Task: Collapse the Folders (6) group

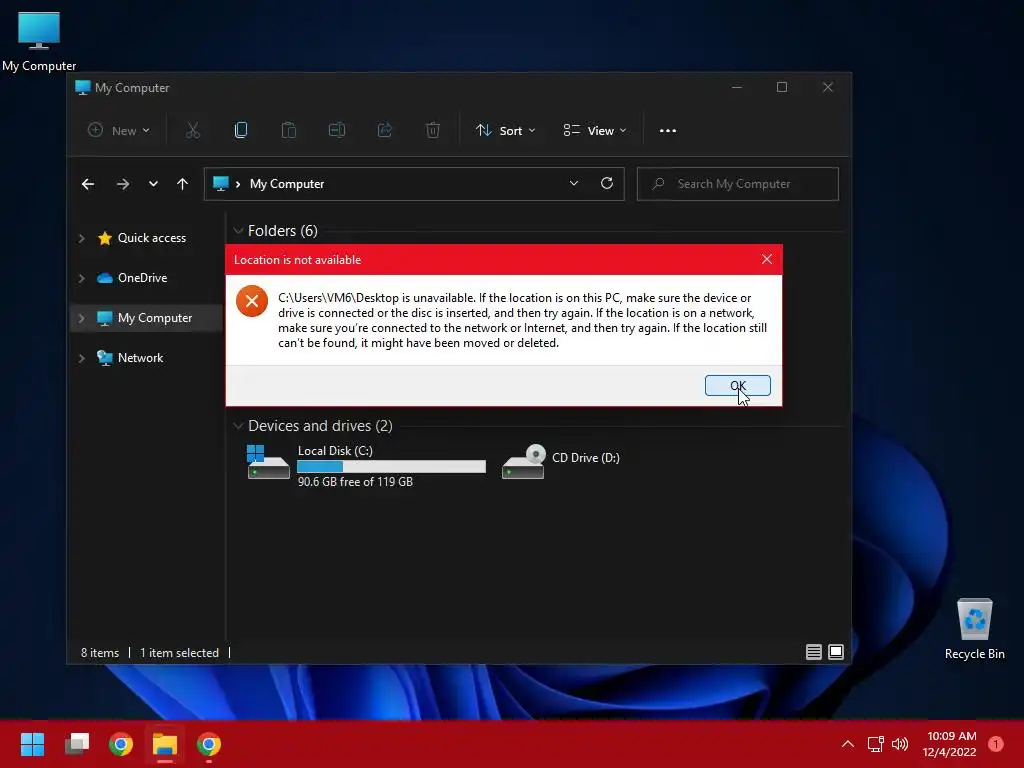Action: pyautogui.click(x=238, y=231)
